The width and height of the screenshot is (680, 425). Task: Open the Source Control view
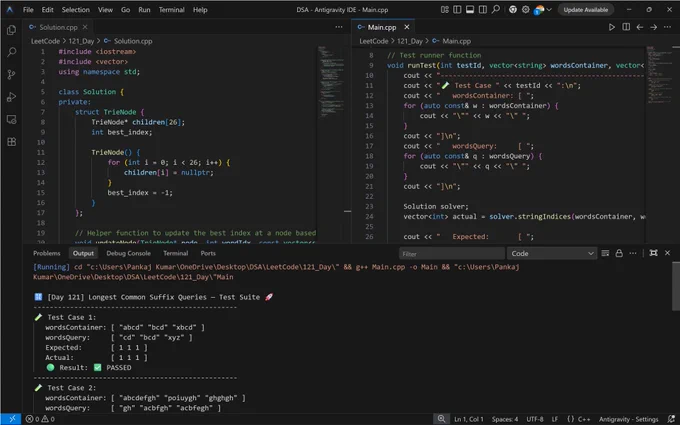pos(12,75)
